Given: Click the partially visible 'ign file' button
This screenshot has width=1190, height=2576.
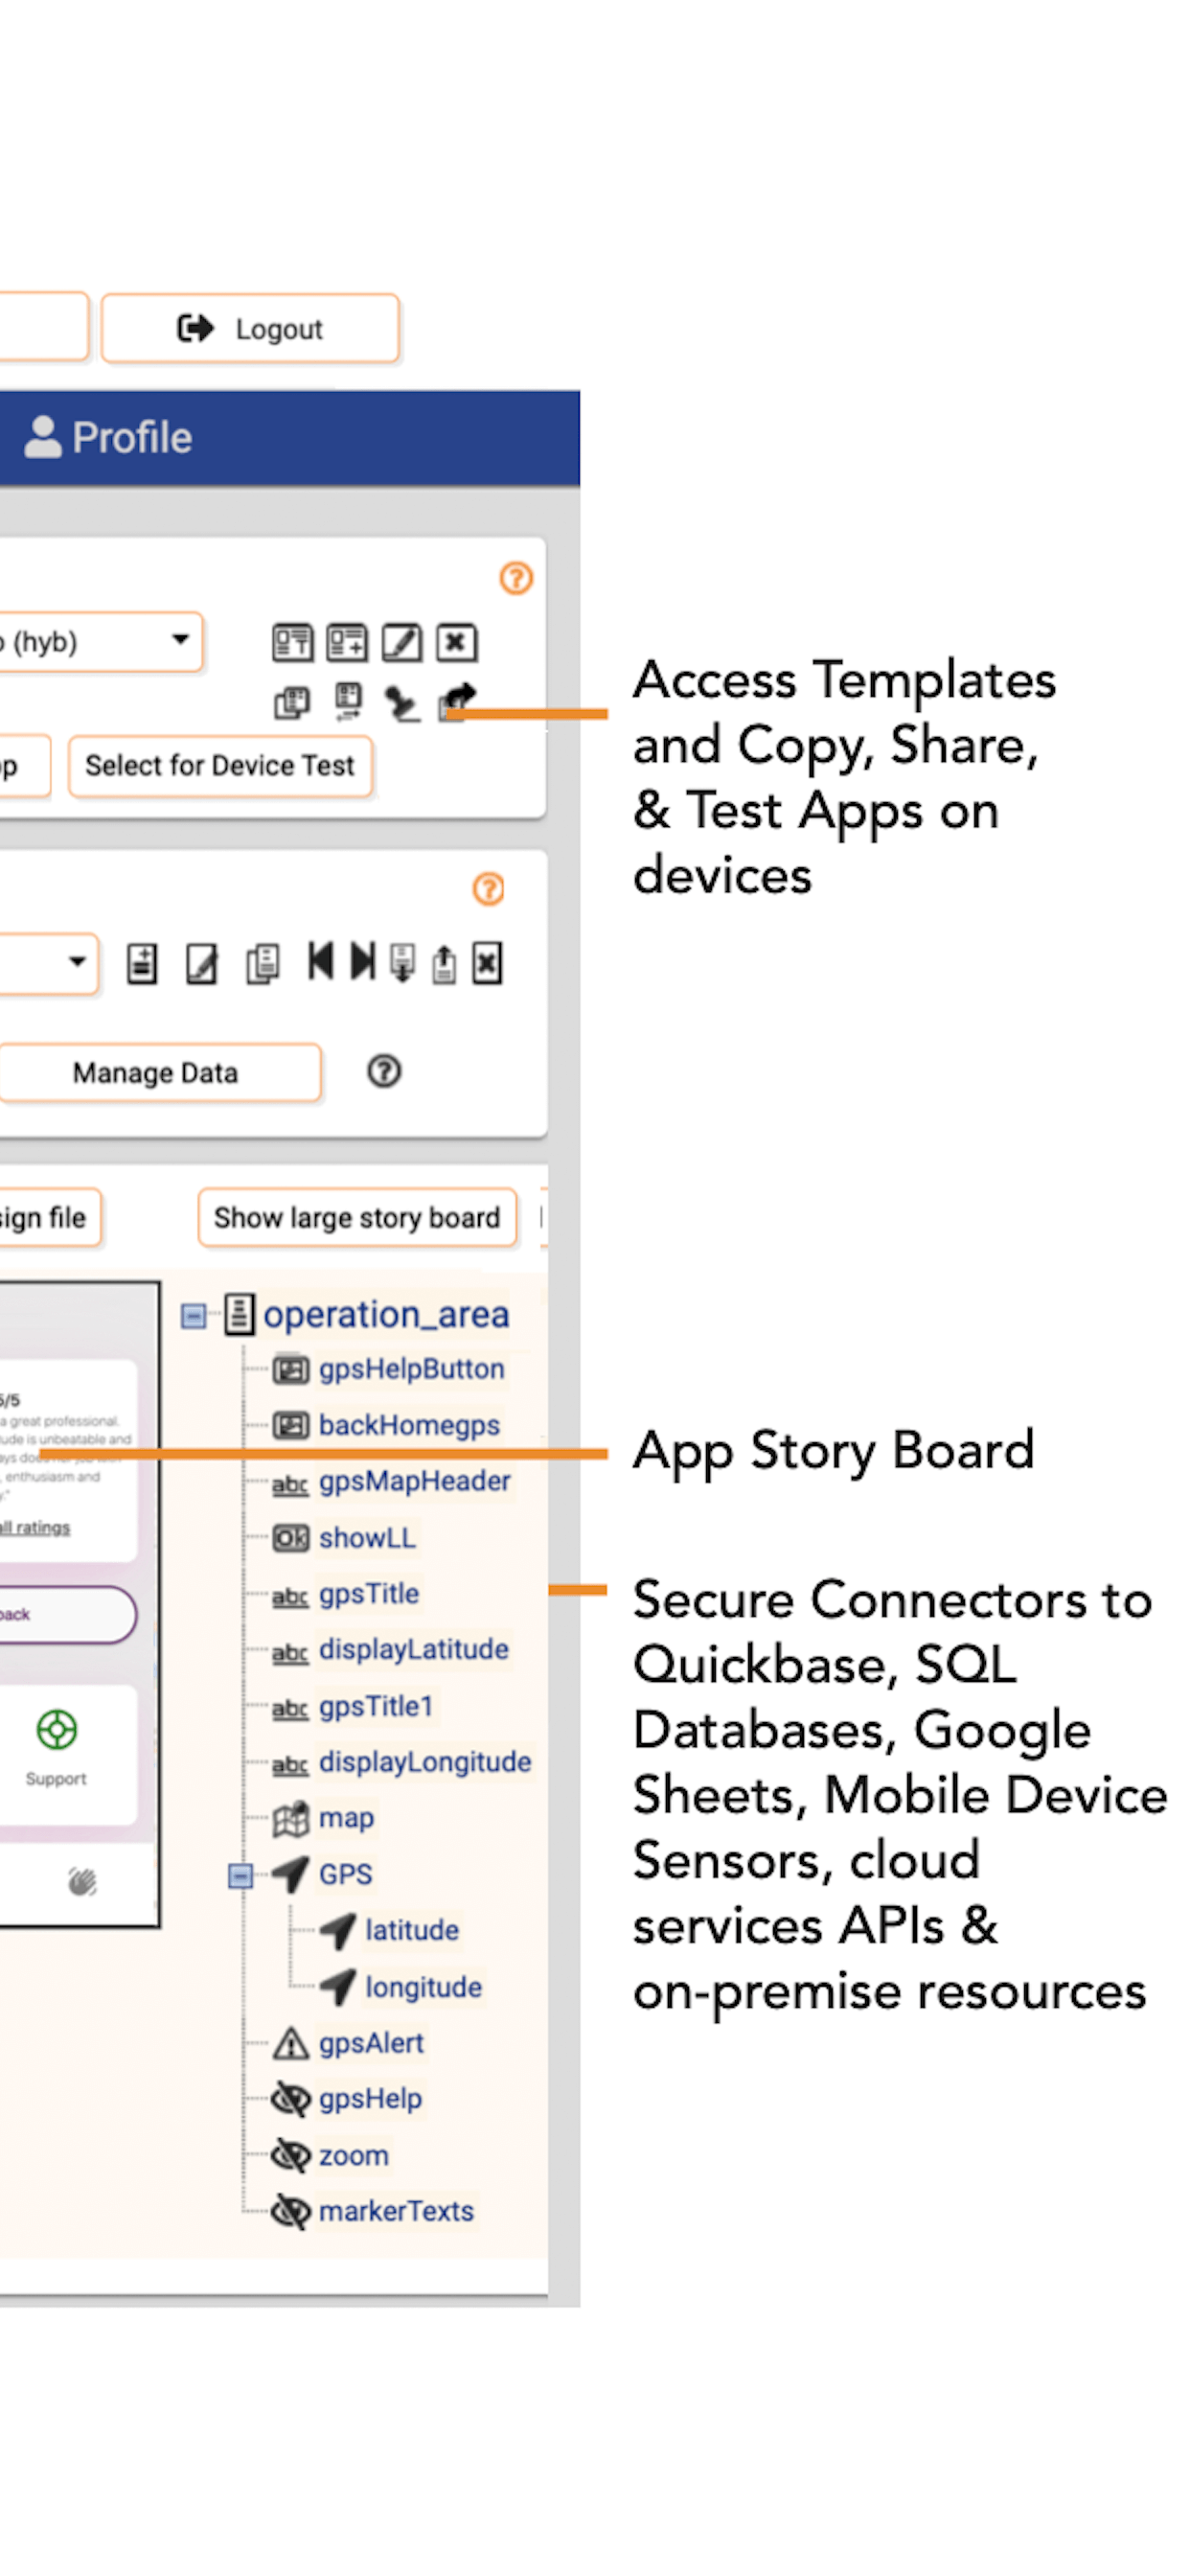Looking at the screenshot, I should point(50,1218).
